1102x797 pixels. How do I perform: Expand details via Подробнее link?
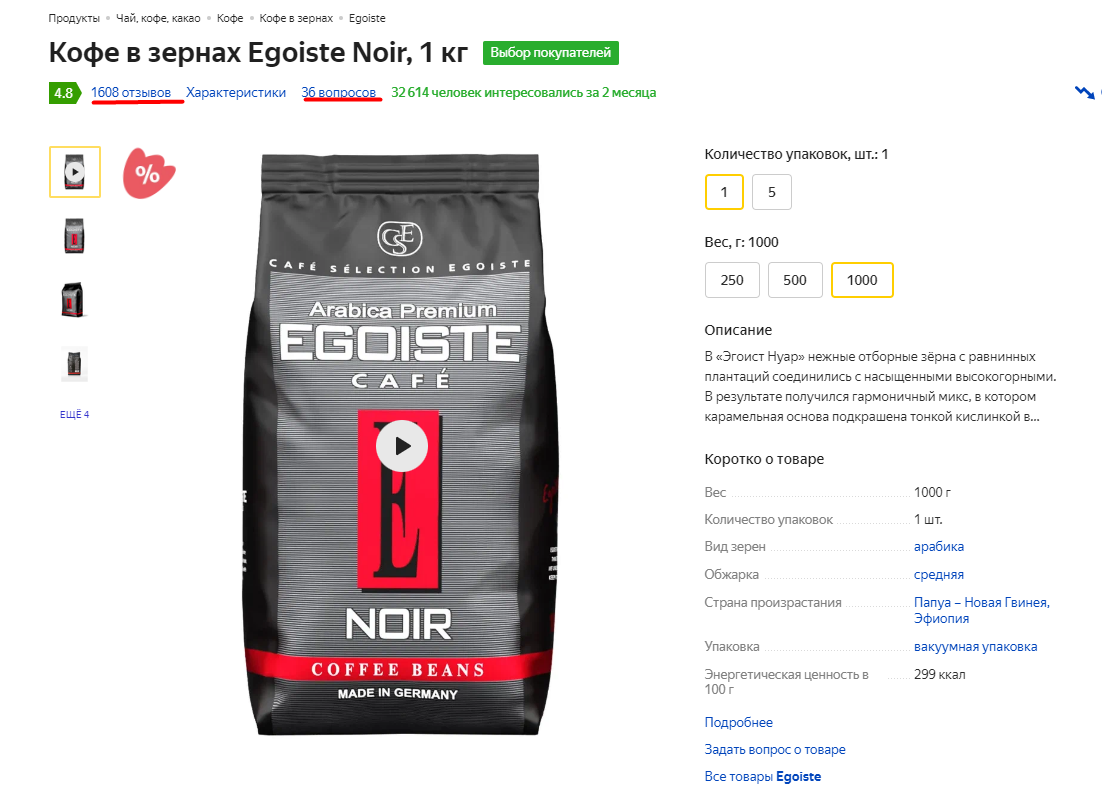[x=739, y=722]
